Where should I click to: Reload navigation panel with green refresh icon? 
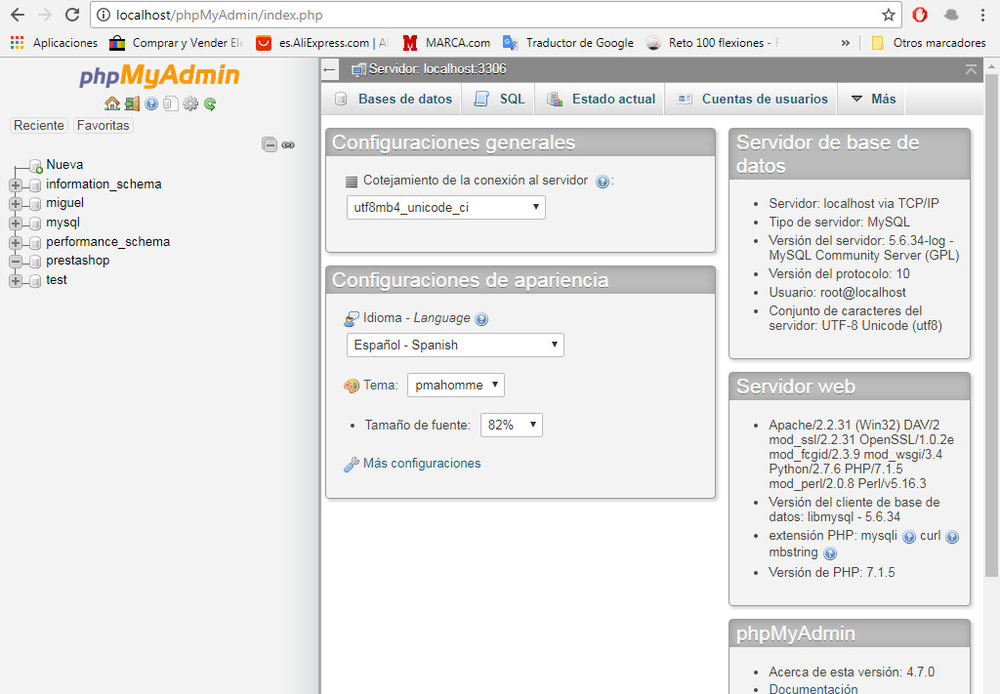tap(210, 103)
